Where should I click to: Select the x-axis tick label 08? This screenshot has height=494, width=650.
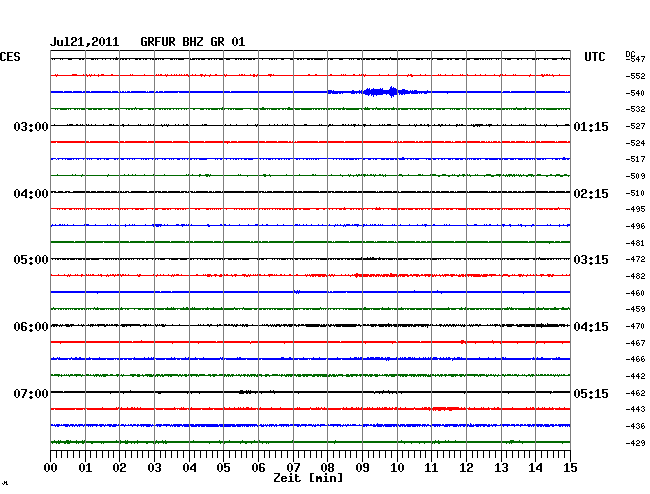click(x=327, y=468)
